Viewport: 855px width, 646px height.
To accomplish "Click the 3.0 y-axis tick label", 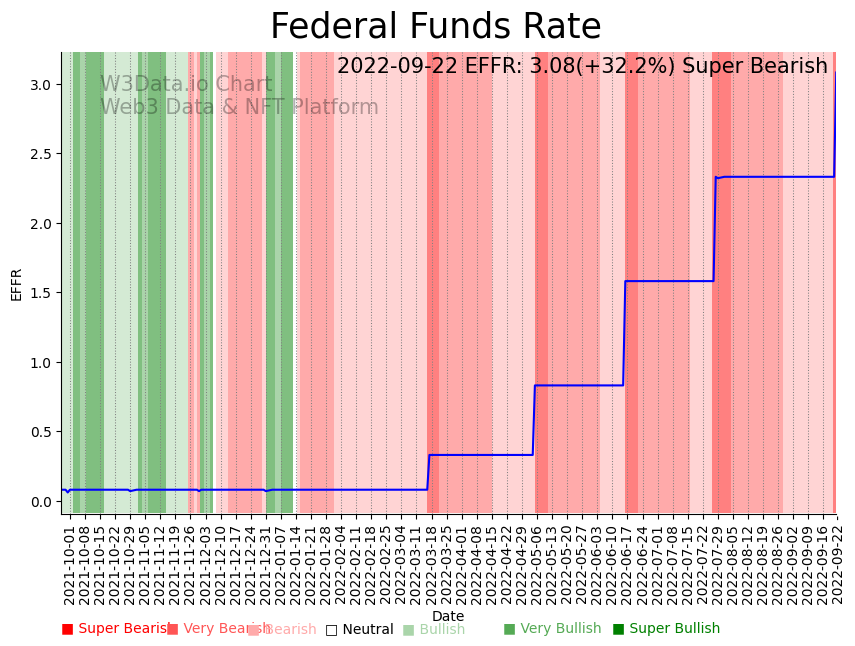I will point(41,85).
